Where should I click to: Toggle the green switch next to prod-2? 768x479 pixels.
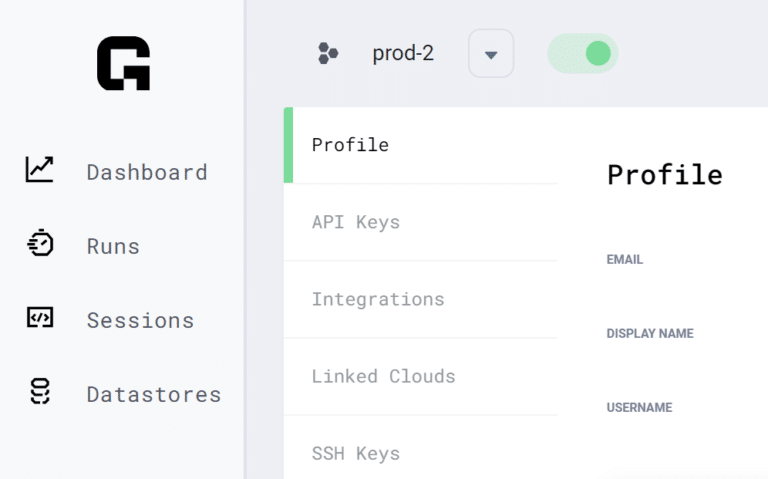pyautogui.click(x=583, y=53)
